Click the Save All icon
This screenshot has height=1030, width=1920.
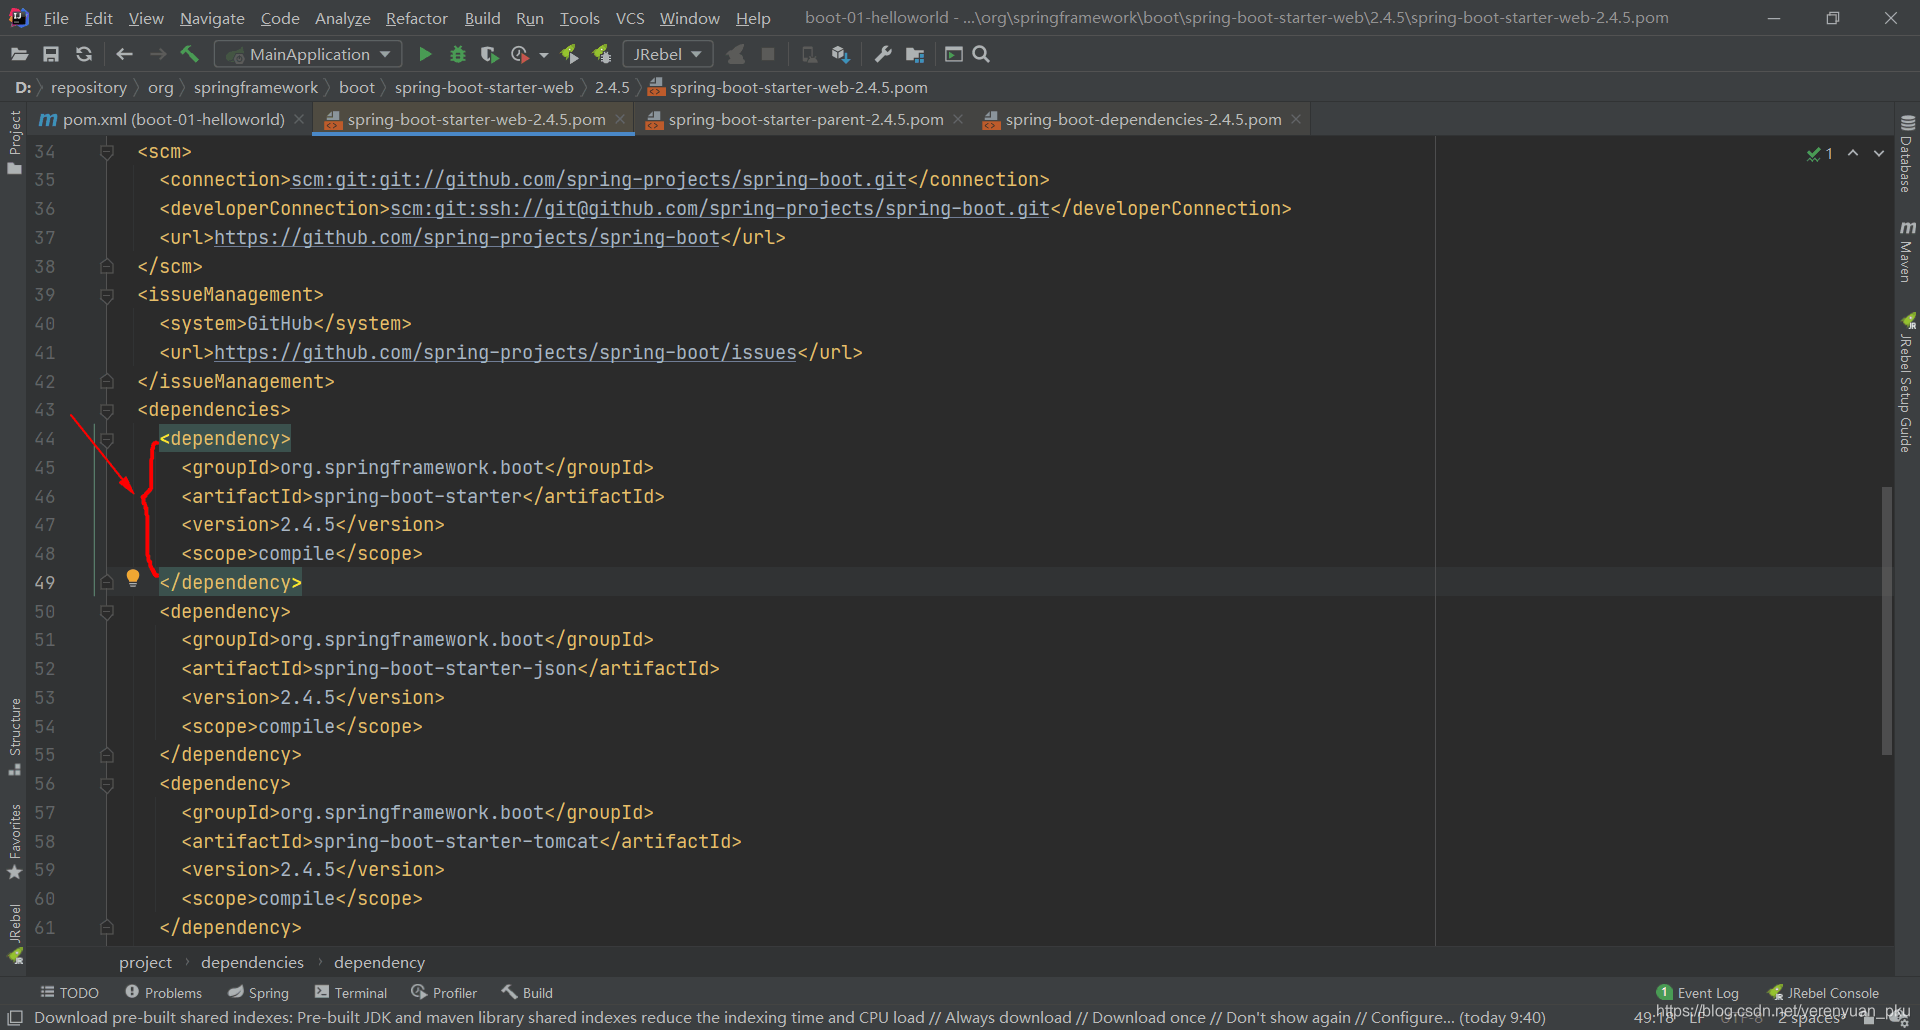click(51, 54)
